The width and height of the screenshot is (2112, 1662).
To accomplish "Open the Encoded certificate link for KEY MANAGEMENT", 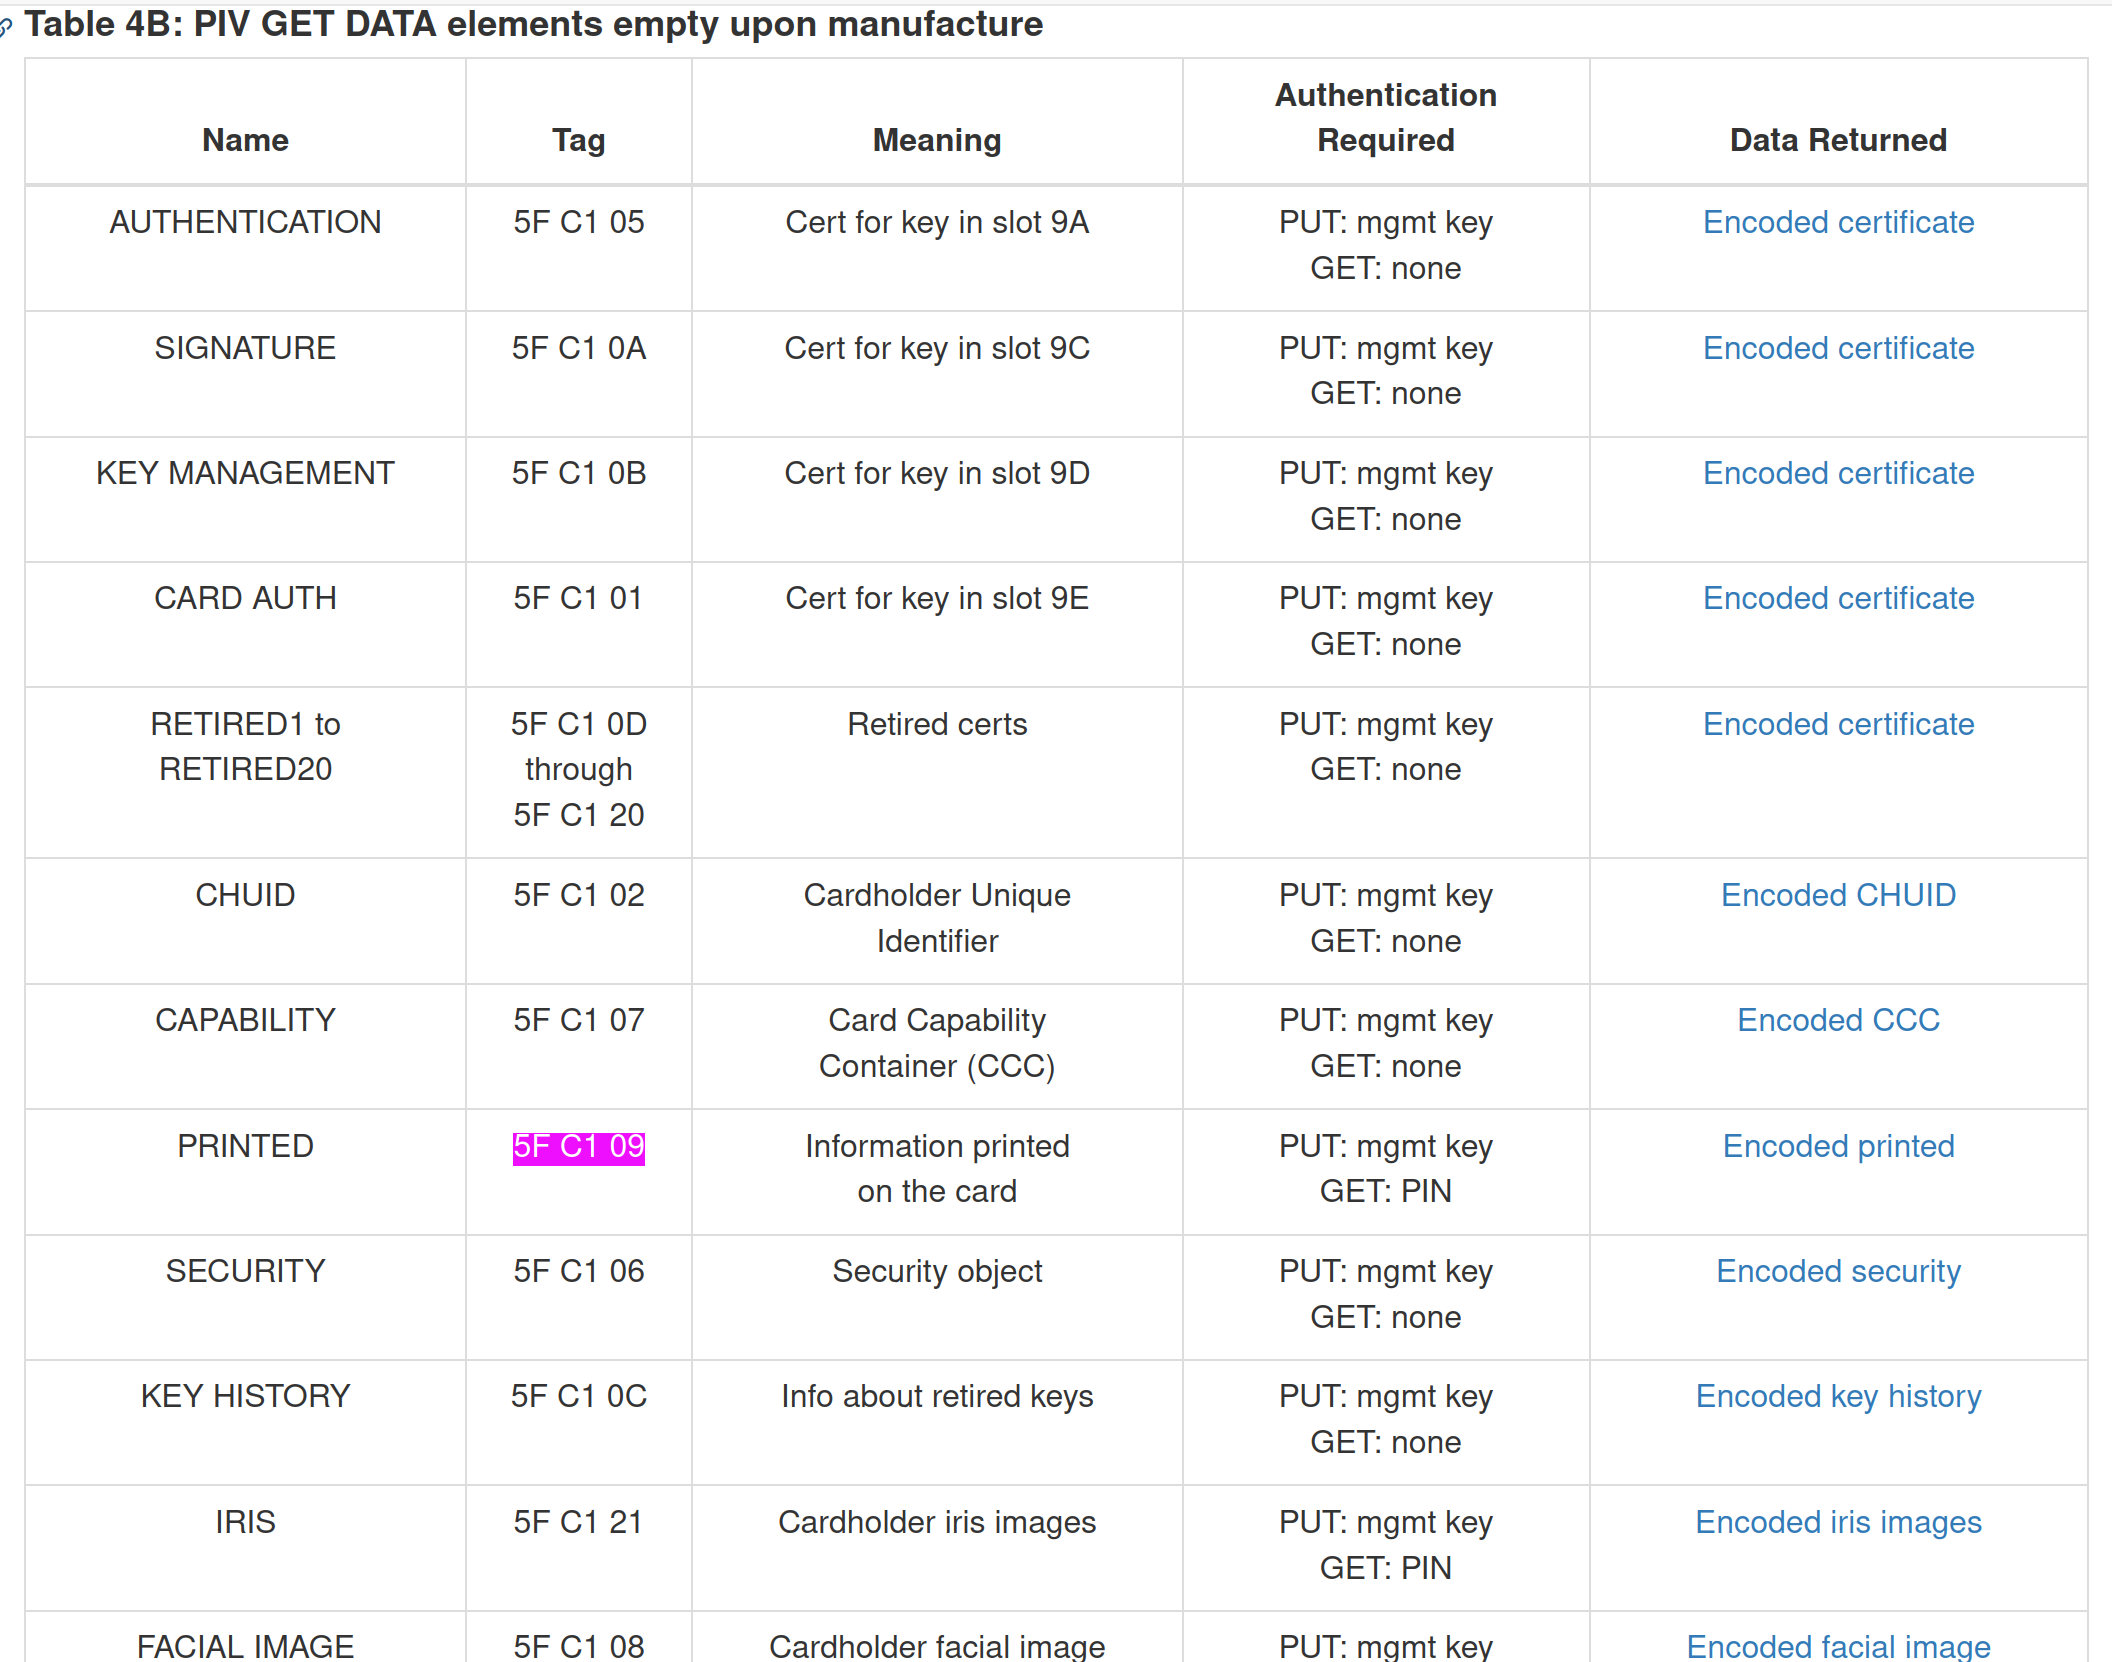I will click(1838, 473).
